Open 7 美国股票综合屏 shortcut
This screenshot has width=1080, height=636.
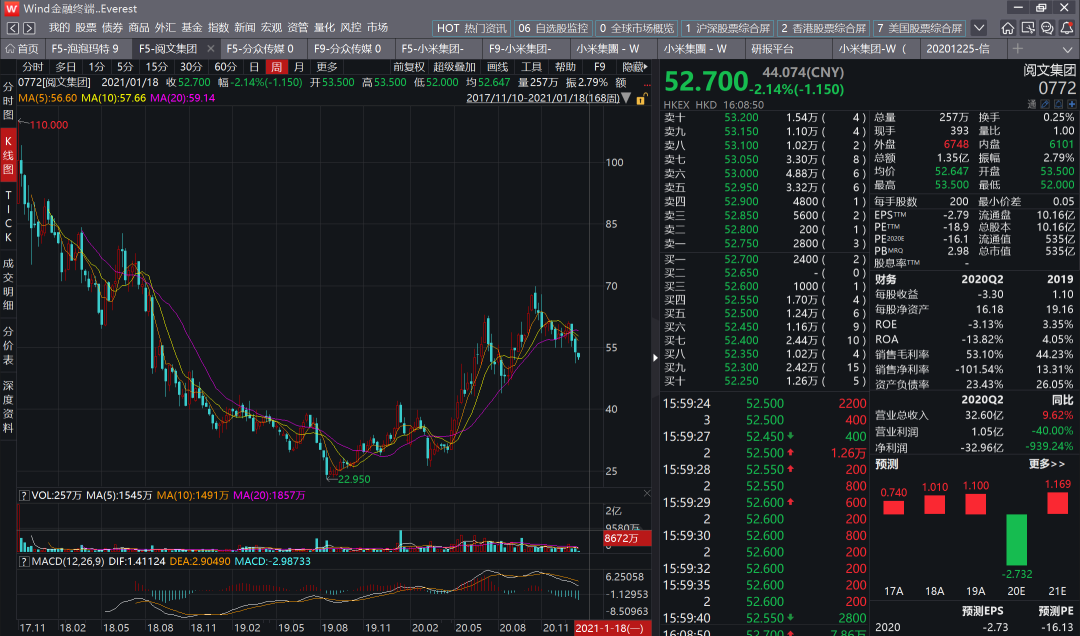click(x=920, y=28)
